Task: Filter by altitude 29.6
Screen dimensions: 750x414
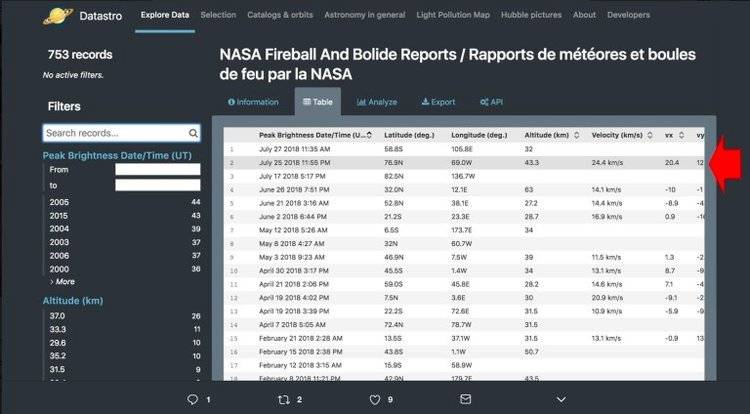Action: pos(124,343)
